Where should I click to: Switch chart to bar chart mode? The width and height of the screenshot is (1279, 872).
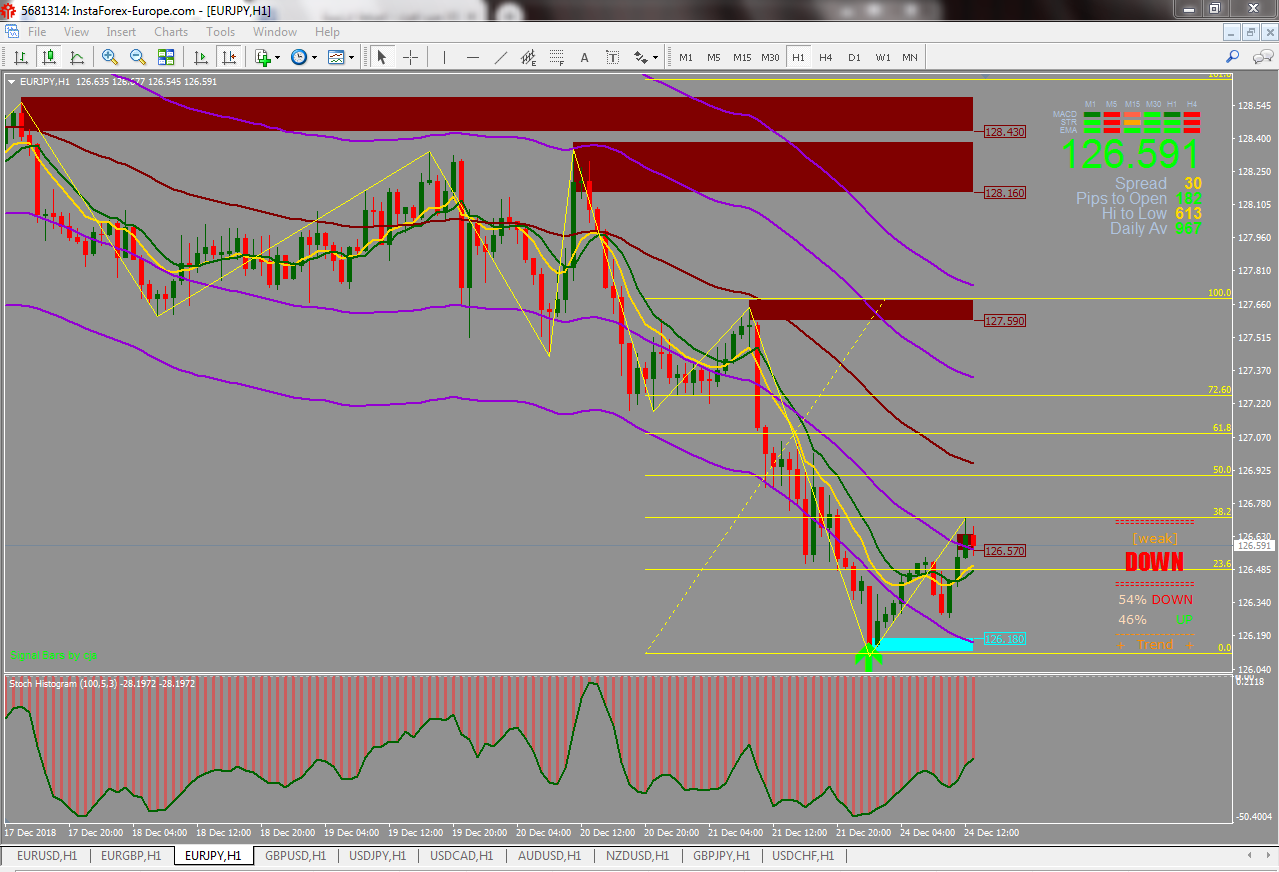tap(21, 58)
